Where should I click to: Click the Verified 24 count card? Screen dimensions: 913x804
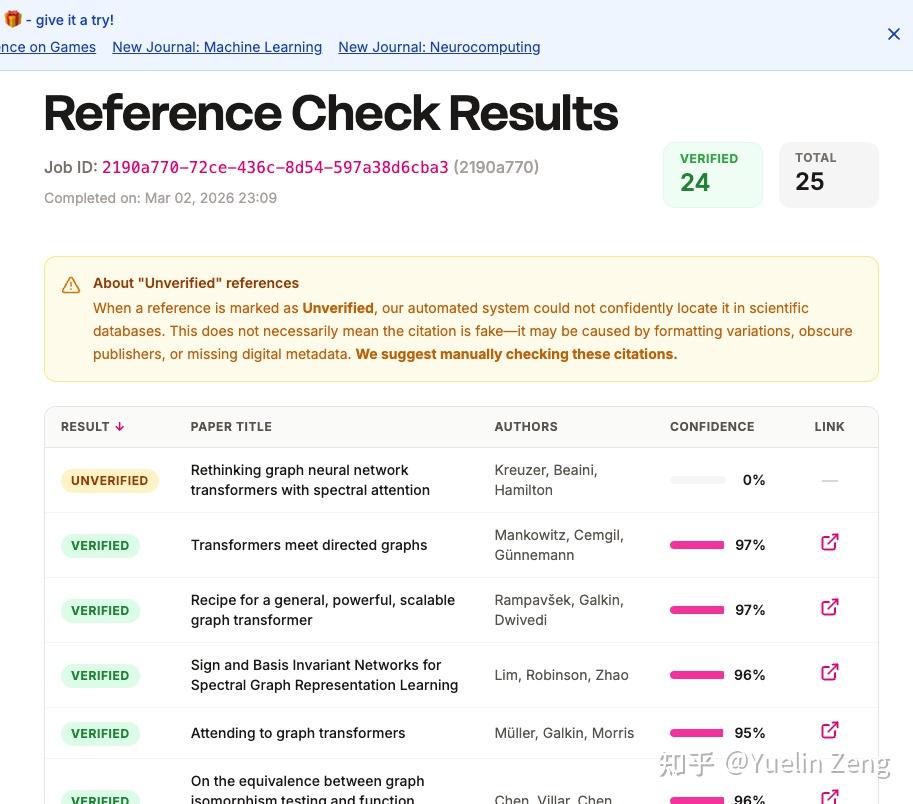712,174
